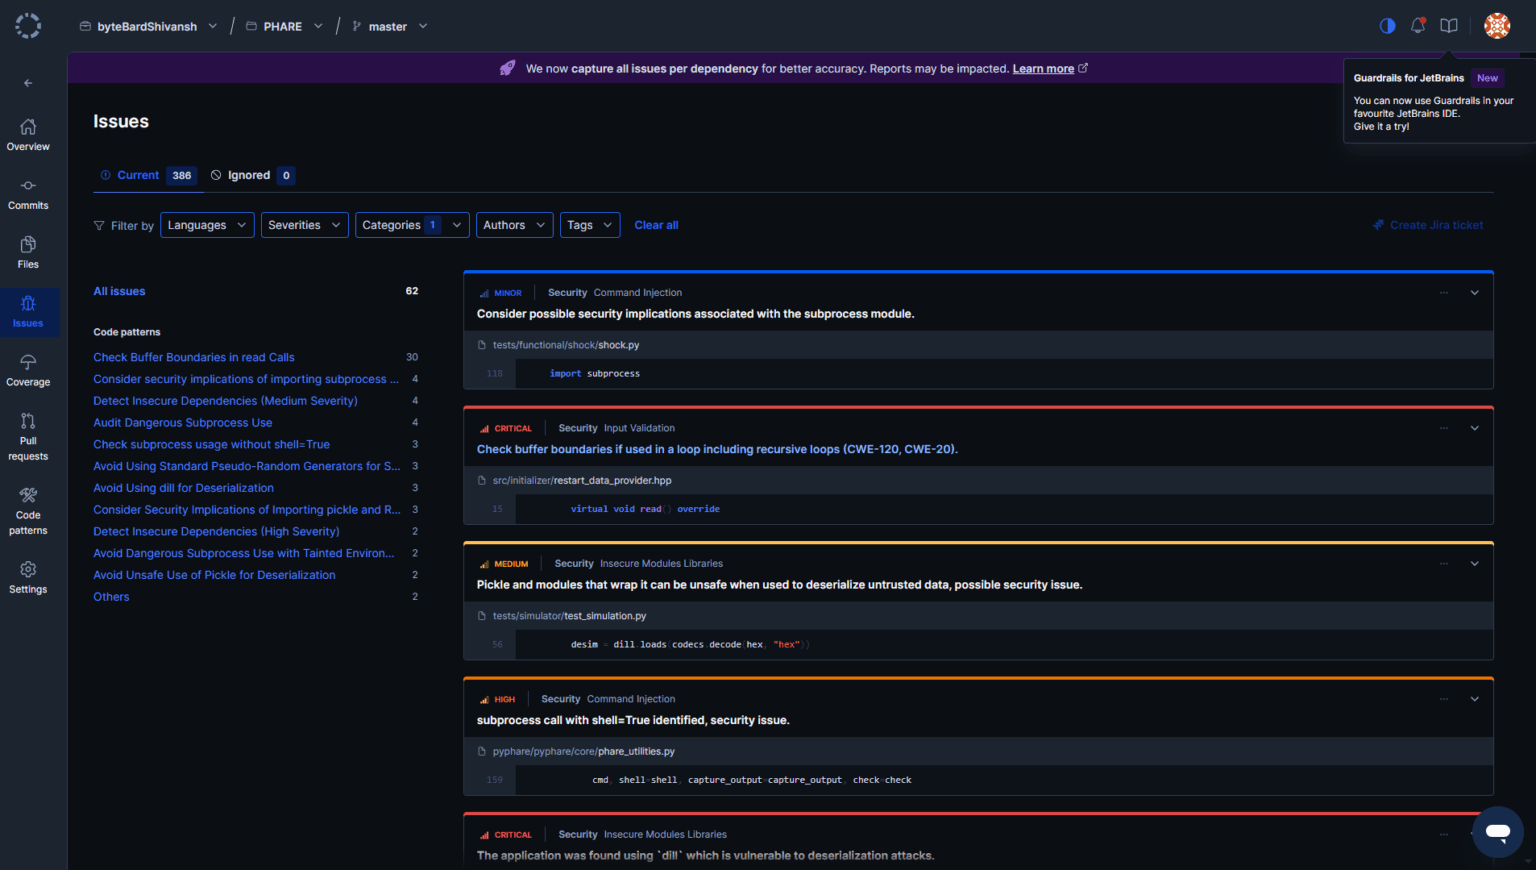Select the Commits icon in the sidebar

pos(28,192)
